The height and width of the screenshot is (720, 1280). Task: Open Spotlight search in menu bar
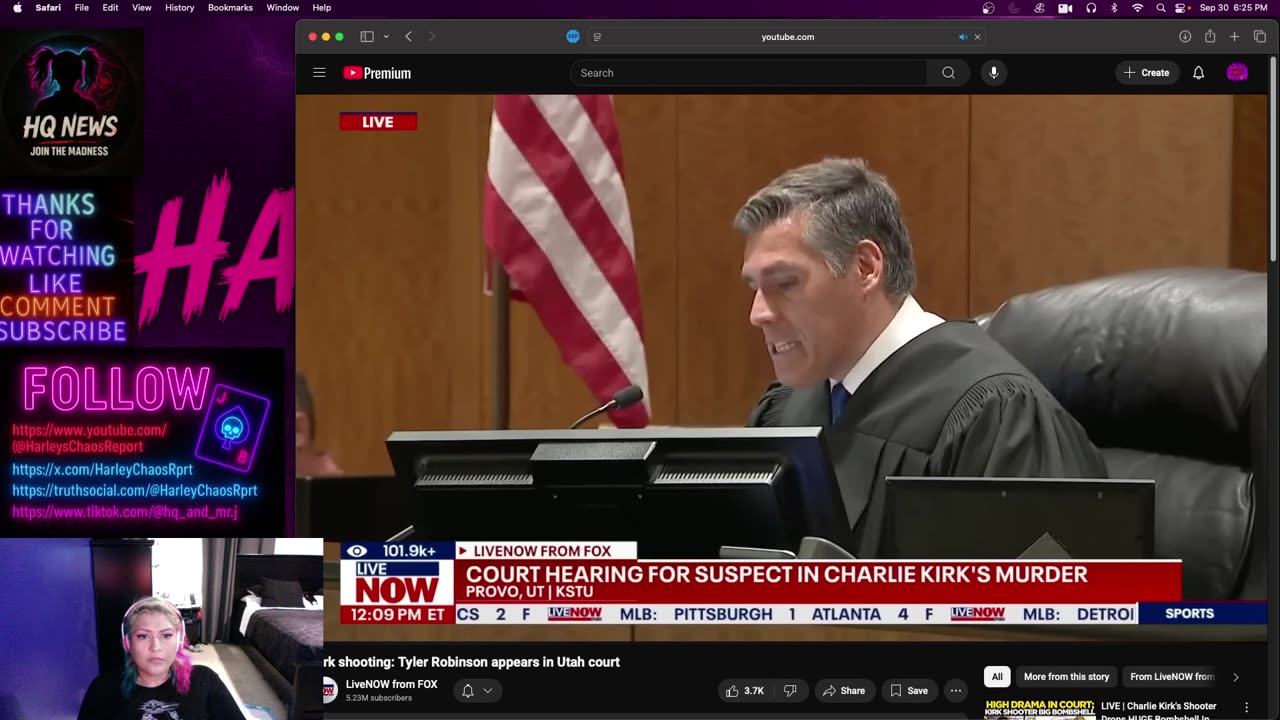pyautogui.click(x=1160, y=7)
